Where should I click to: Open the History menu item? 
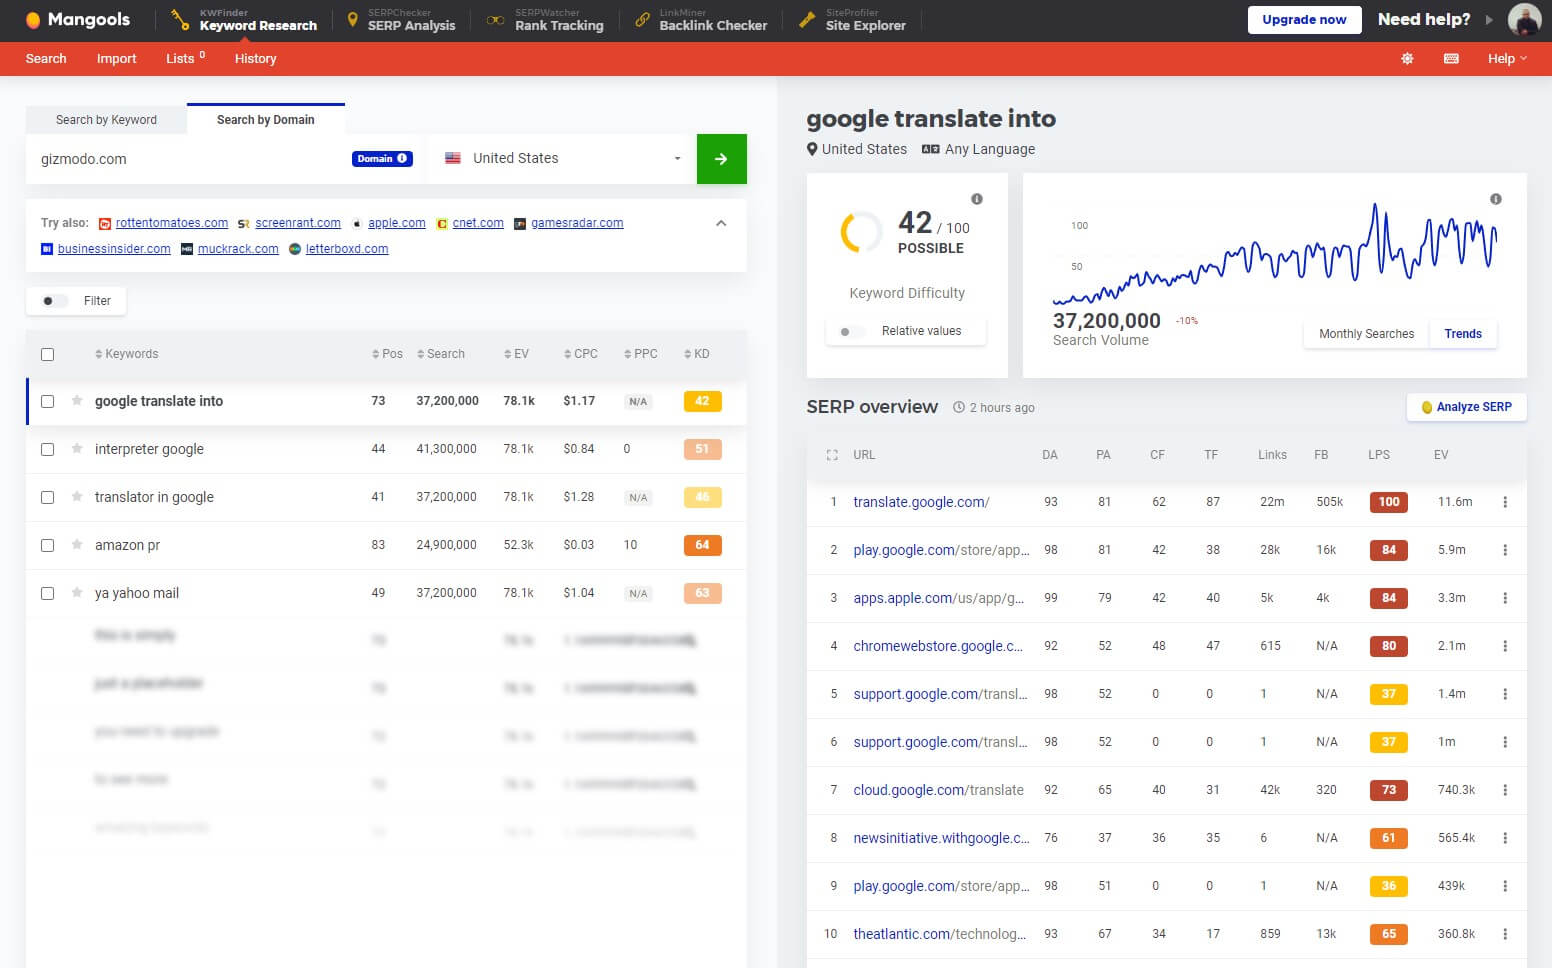(x=255, y=58)
